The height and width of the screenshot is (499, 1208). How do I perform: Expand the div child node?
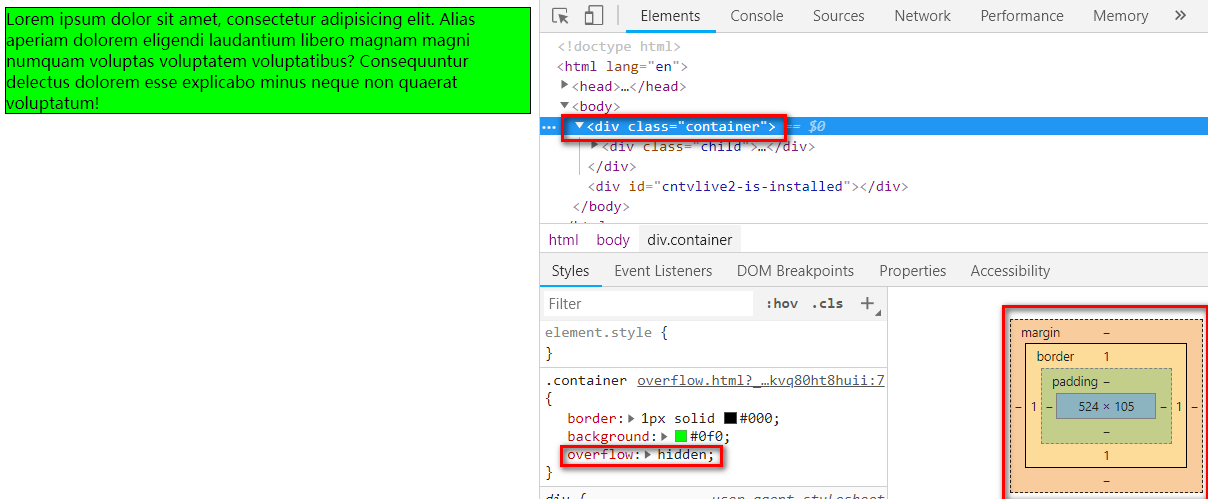[x=595, y=146]
